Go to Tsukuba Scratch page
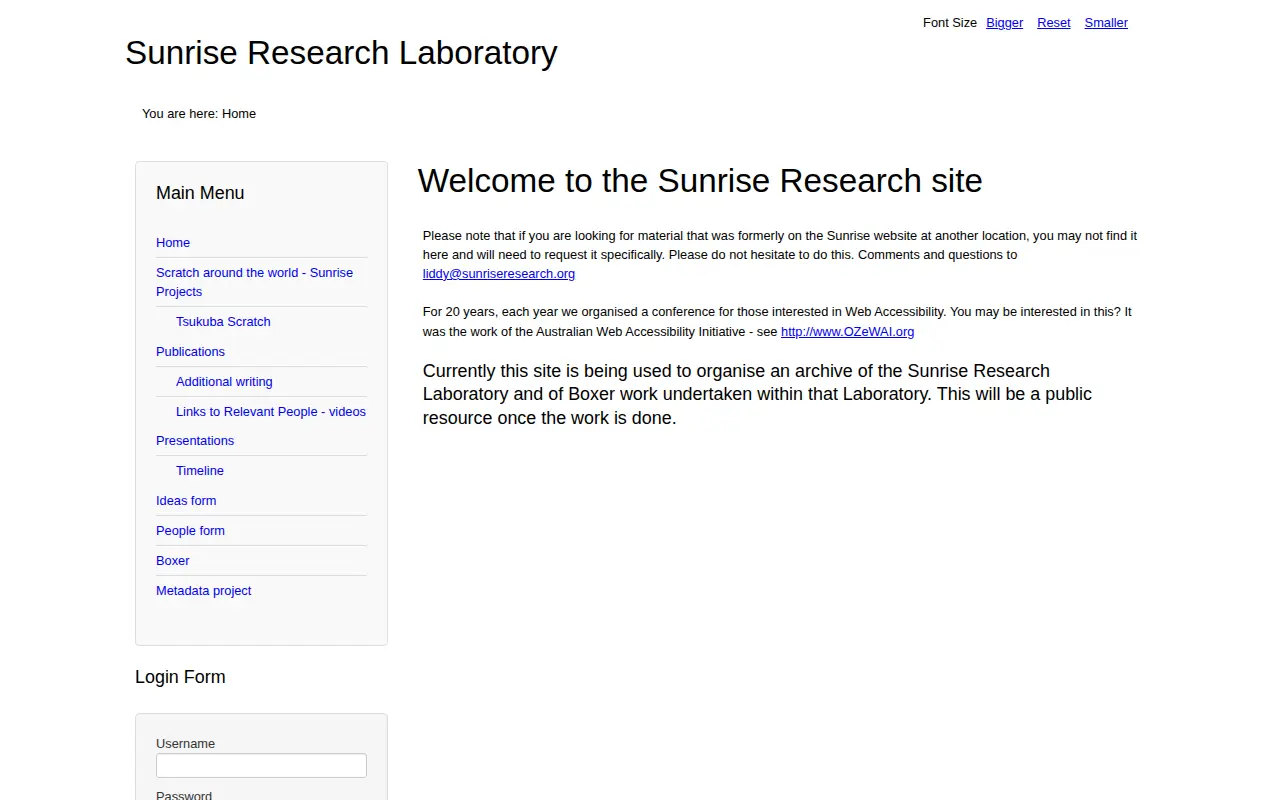This screenshot has height=800, width=1280. pyautogui.click(x=223, y=322)
